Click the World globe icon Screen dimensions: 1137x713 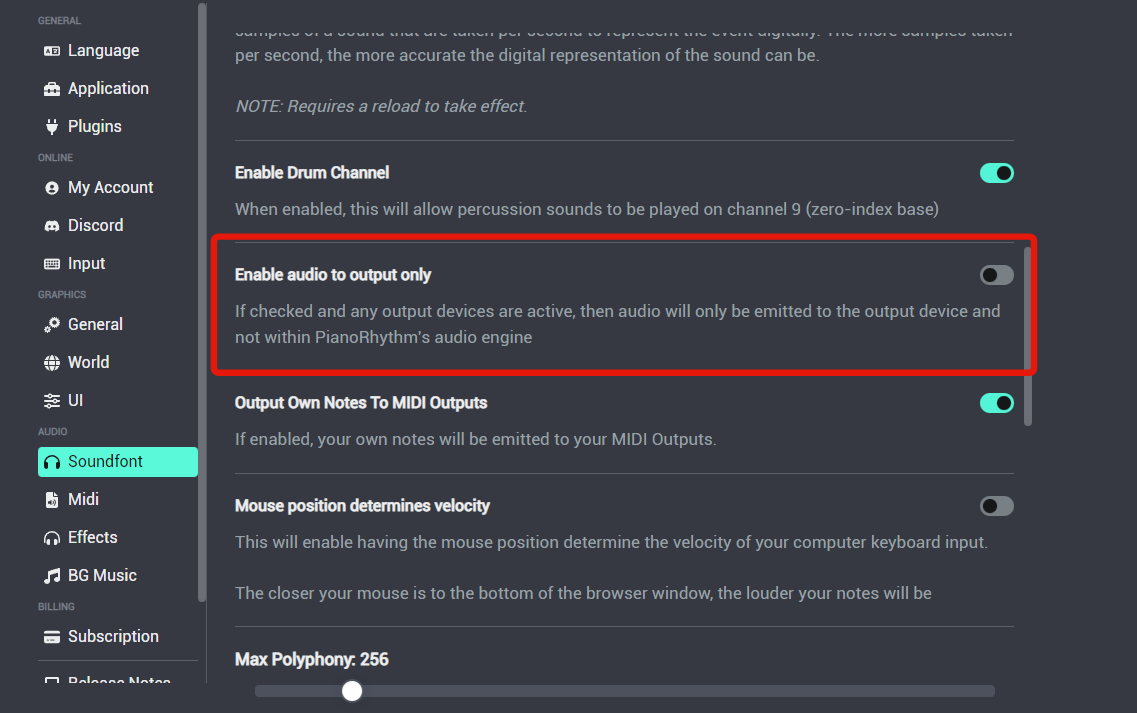click(x=51, y=363)
